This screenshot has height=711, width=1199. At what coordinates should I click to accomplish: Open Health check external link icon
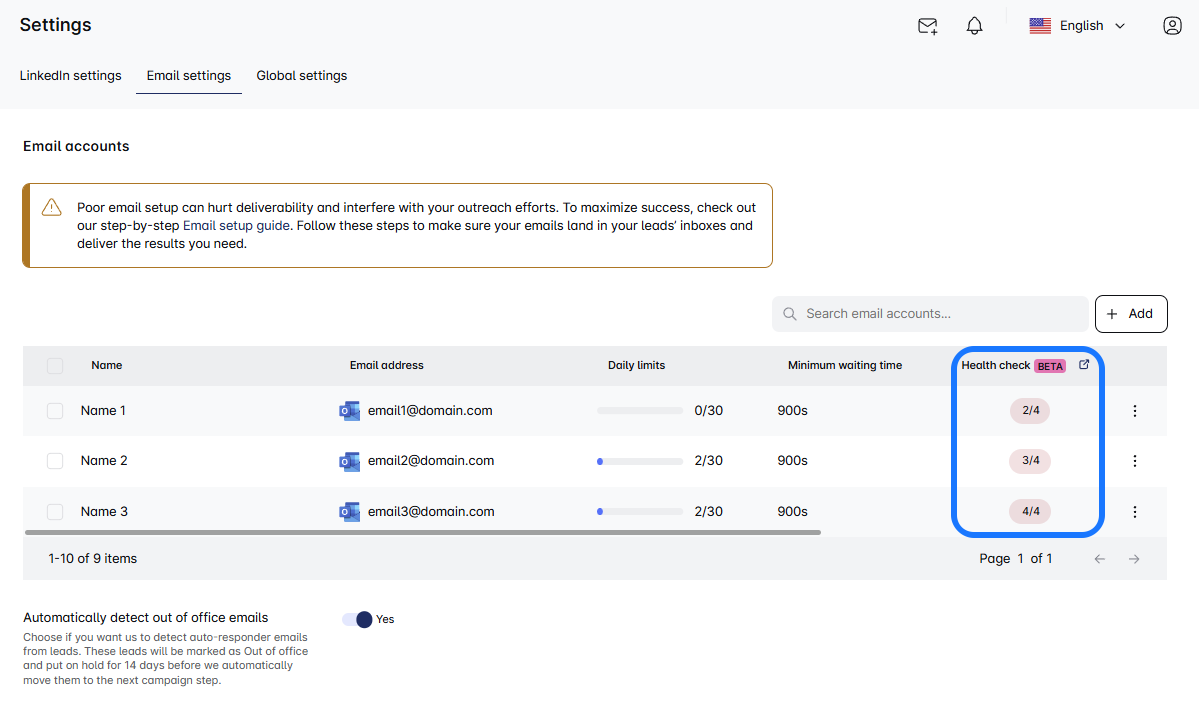point(1084,365)
